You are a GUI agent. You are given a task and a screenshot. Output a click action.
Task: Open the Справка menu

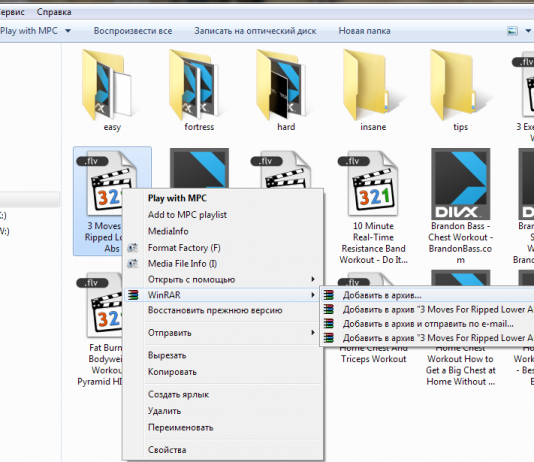[54, 12]
